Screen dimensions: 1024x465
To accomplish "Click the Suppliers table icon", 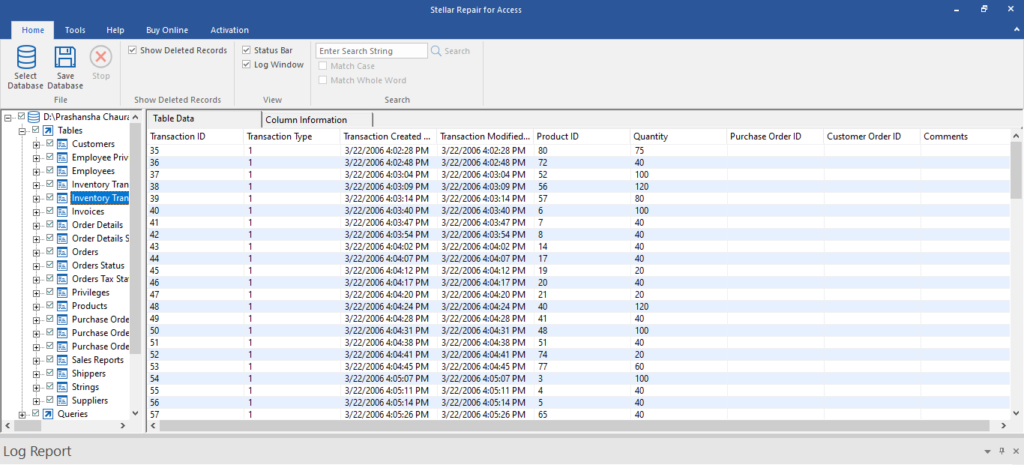I will click(62, 400).
